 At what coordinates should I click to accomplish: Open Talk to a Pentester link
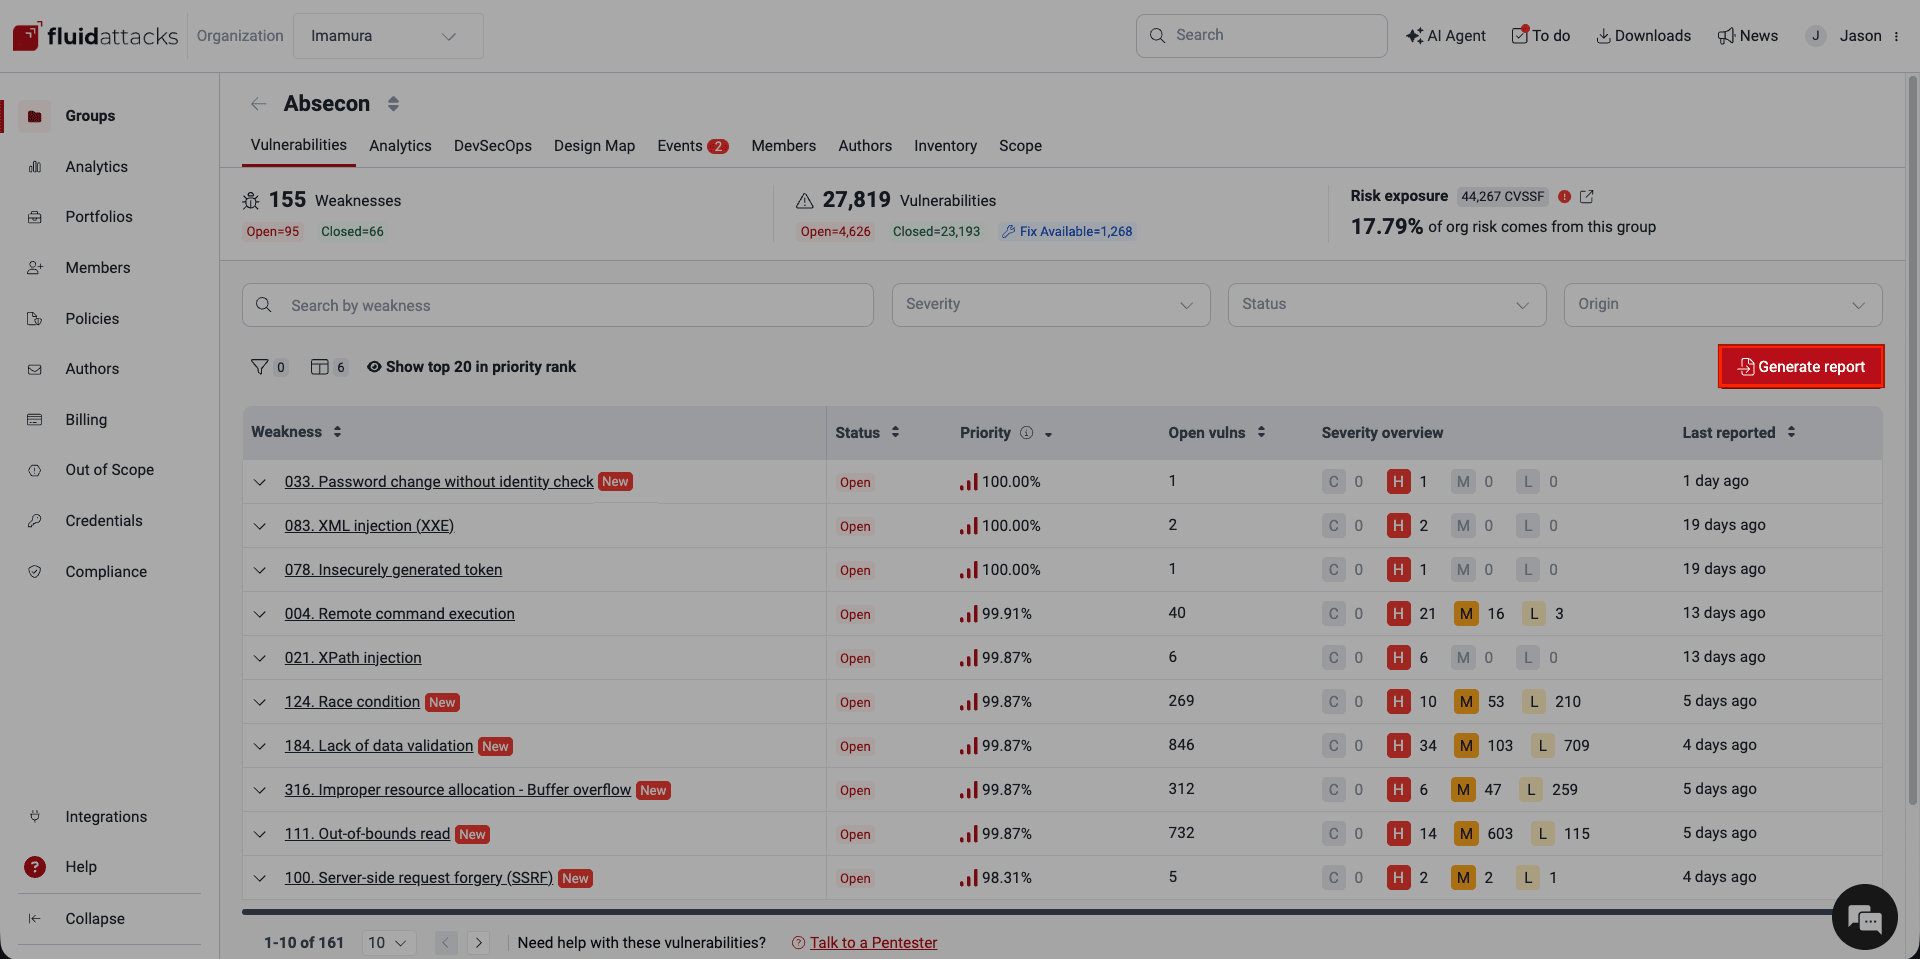pos(873,942)
